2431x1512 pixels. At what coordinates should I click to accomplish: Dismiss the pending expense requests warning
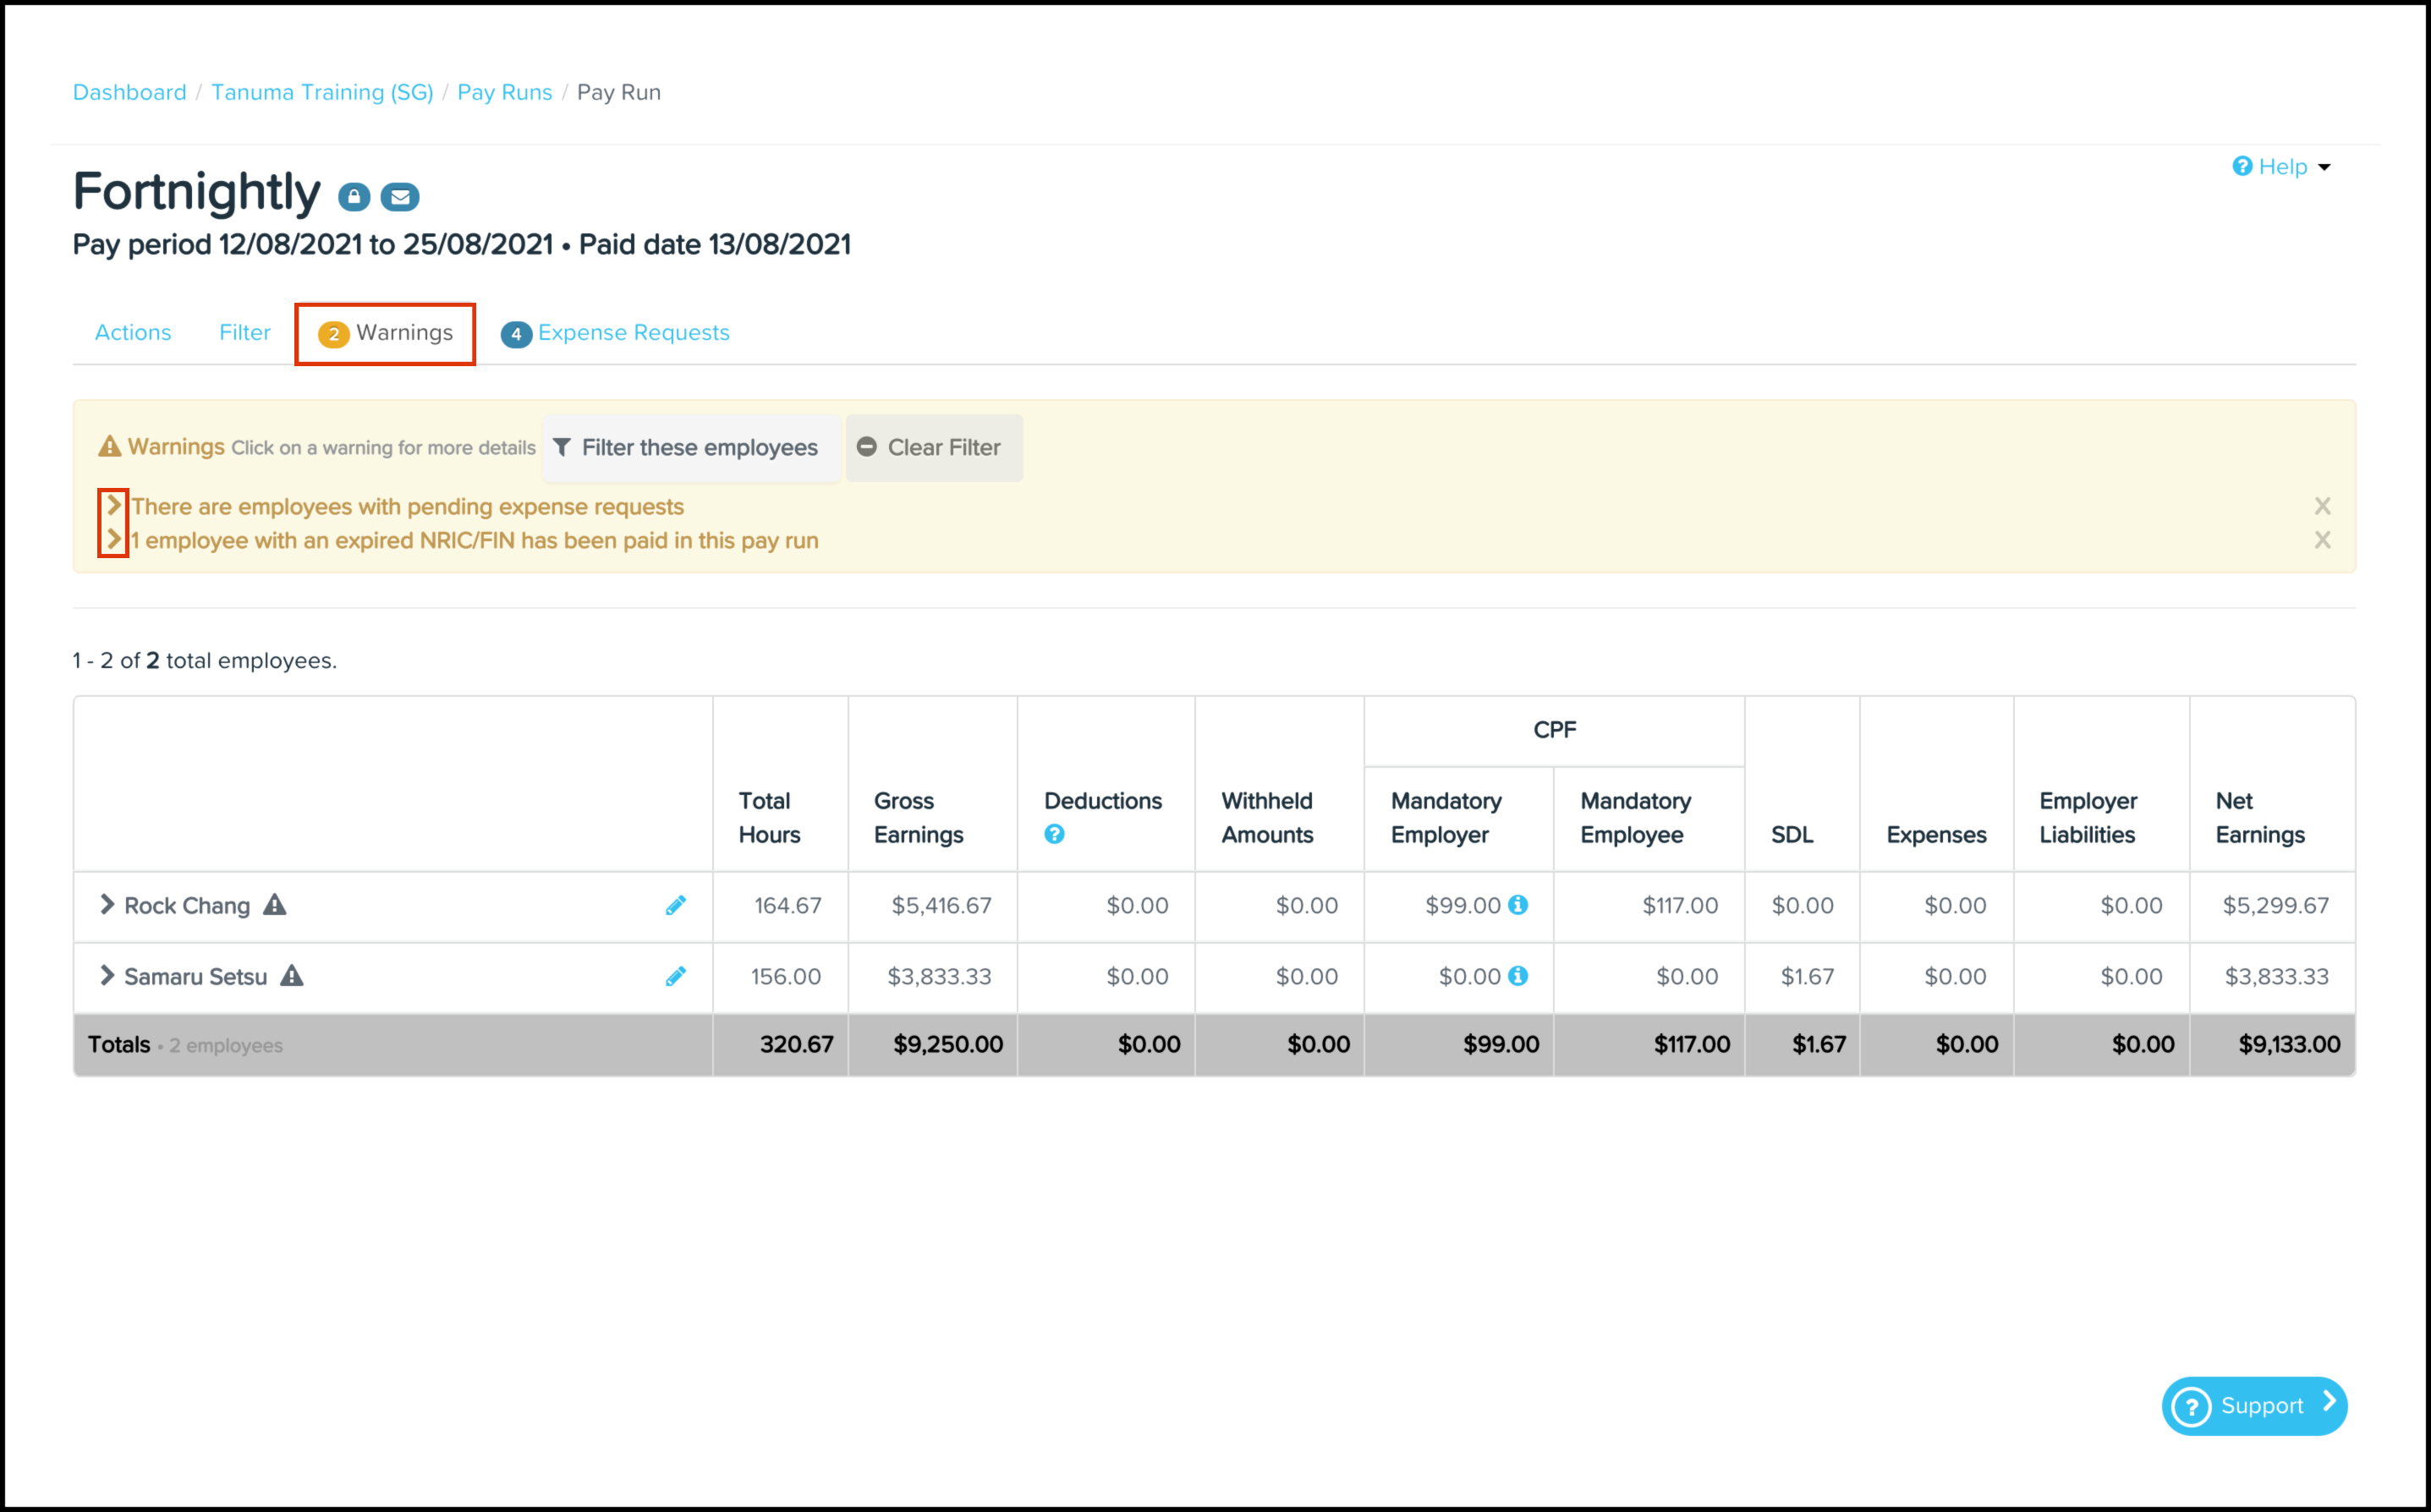tap(2322, 506)
